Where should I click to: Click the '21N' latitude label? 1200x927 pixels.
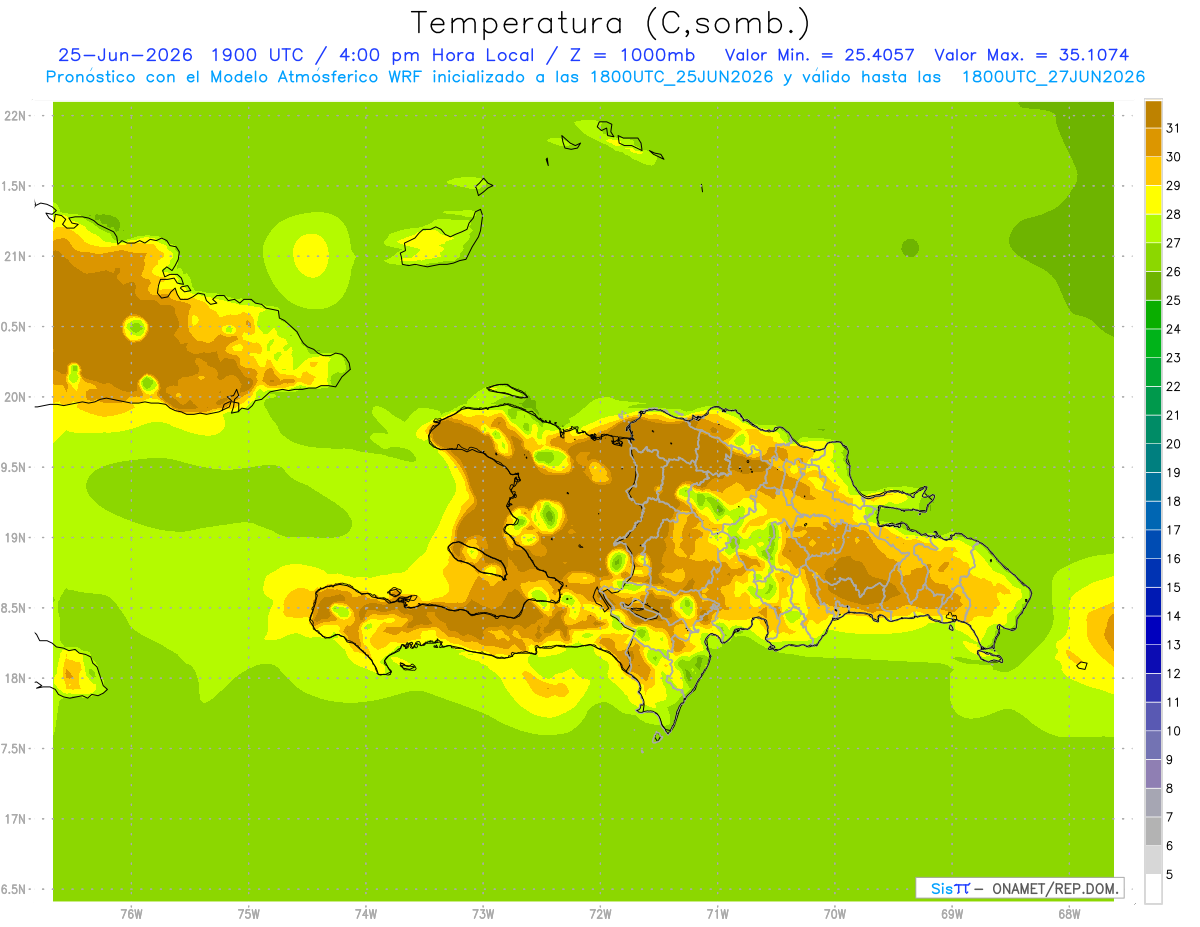[x=14, y=256]
